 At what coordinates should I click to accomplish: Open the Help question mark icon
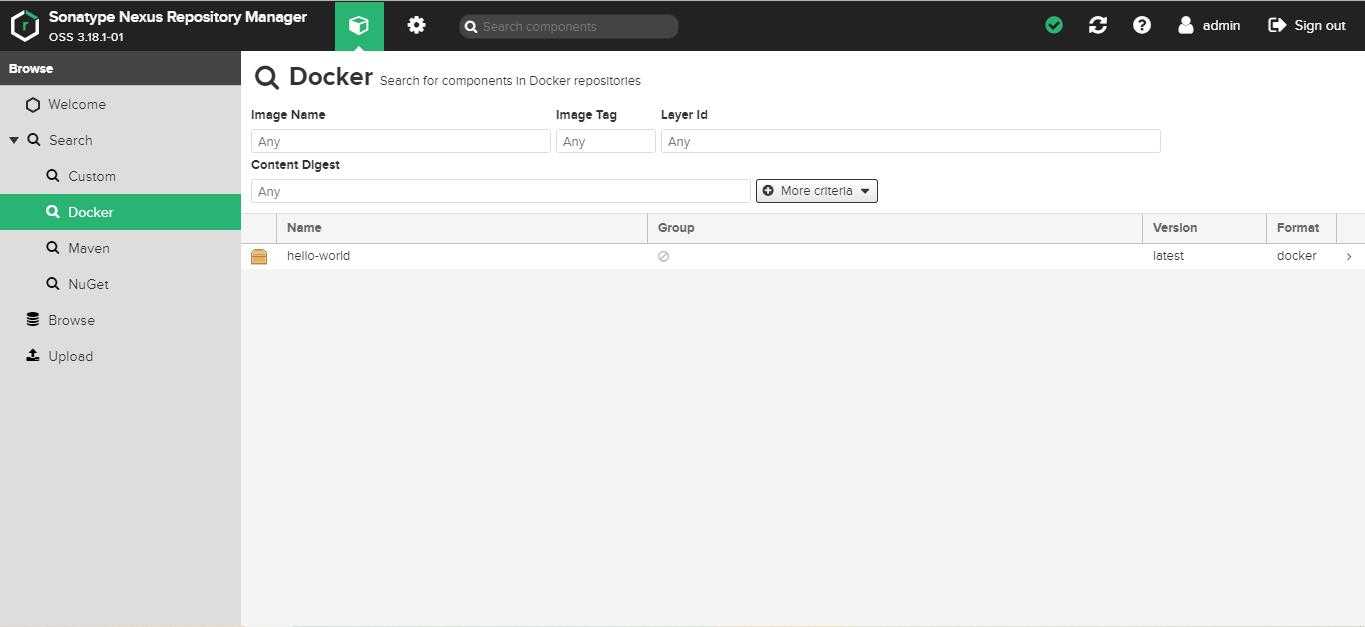pyautogui.click(x=1142, y=25)
